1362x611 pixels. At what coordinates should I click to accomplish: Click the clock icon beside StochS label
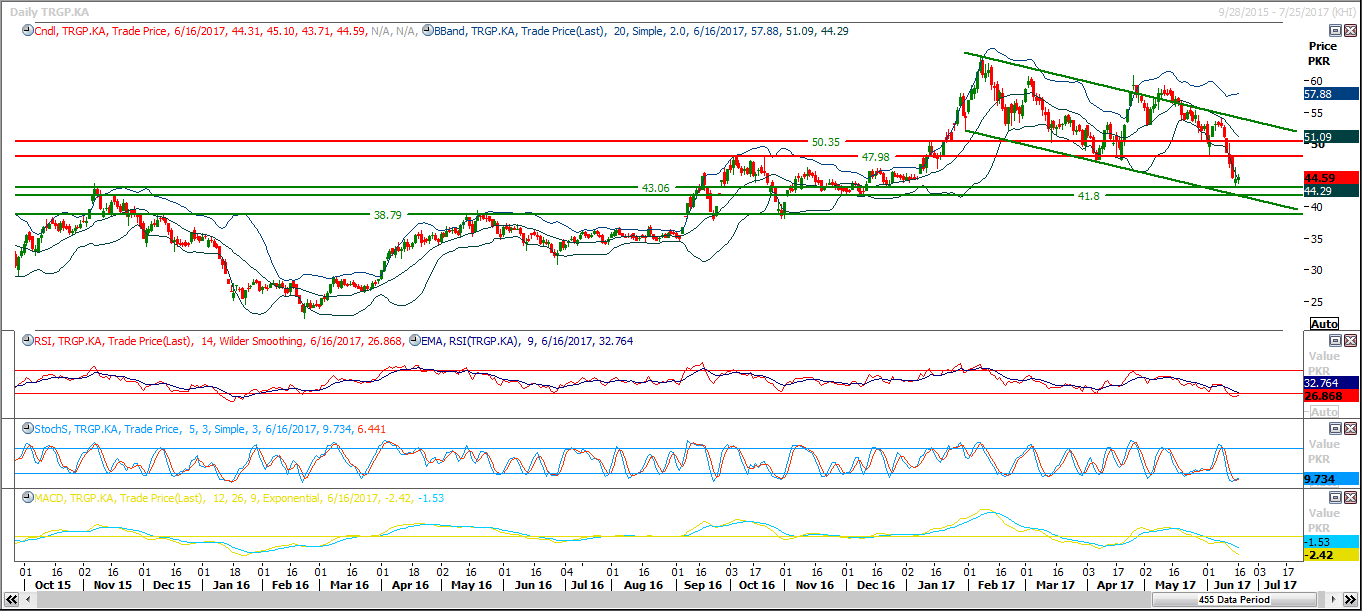pos(27,429)
